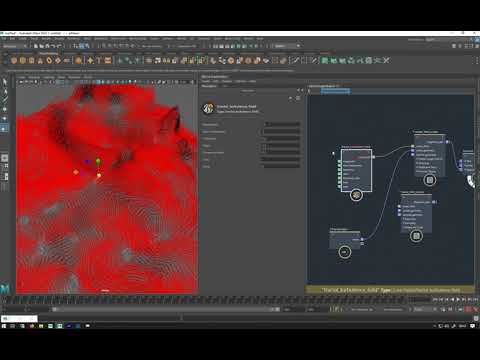The width and height of the screenshot is (480, 360).
Task: Click the turbulence field node in graph
Action: (356, 170)
